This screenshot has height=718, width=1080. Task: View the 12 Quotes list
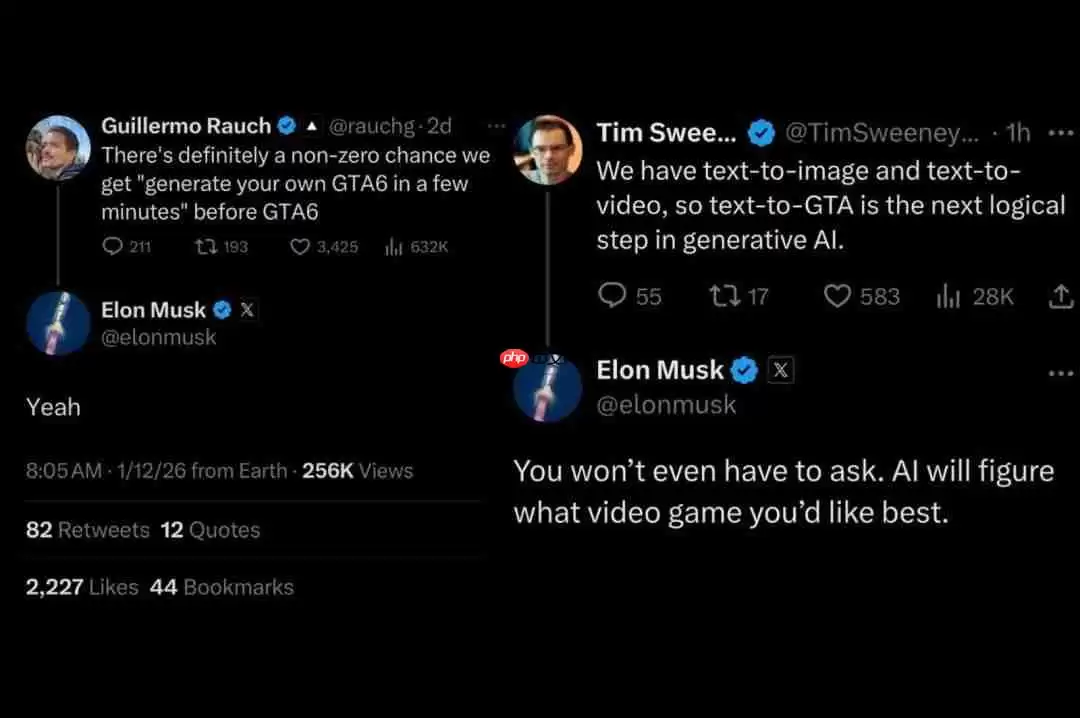point(210,530)
